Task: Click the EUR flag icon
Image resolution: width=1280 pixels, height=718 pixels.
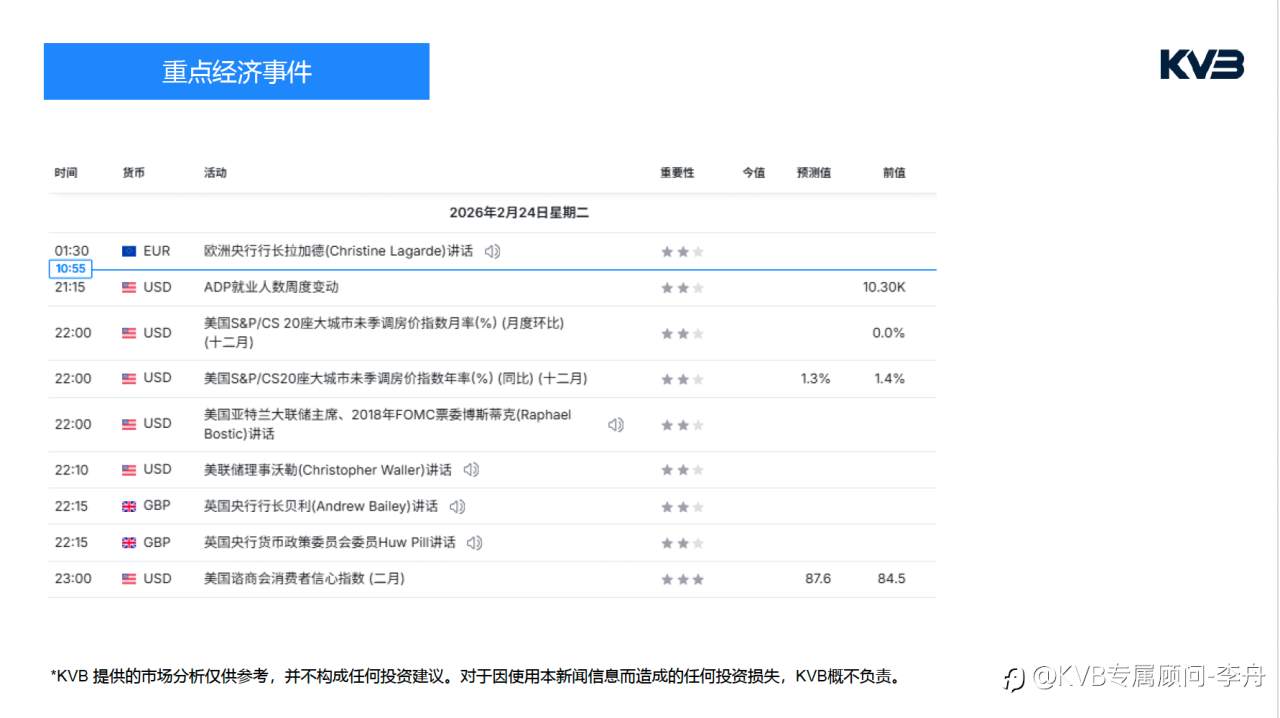Action: pyautogui.click(x=129, y=252)
